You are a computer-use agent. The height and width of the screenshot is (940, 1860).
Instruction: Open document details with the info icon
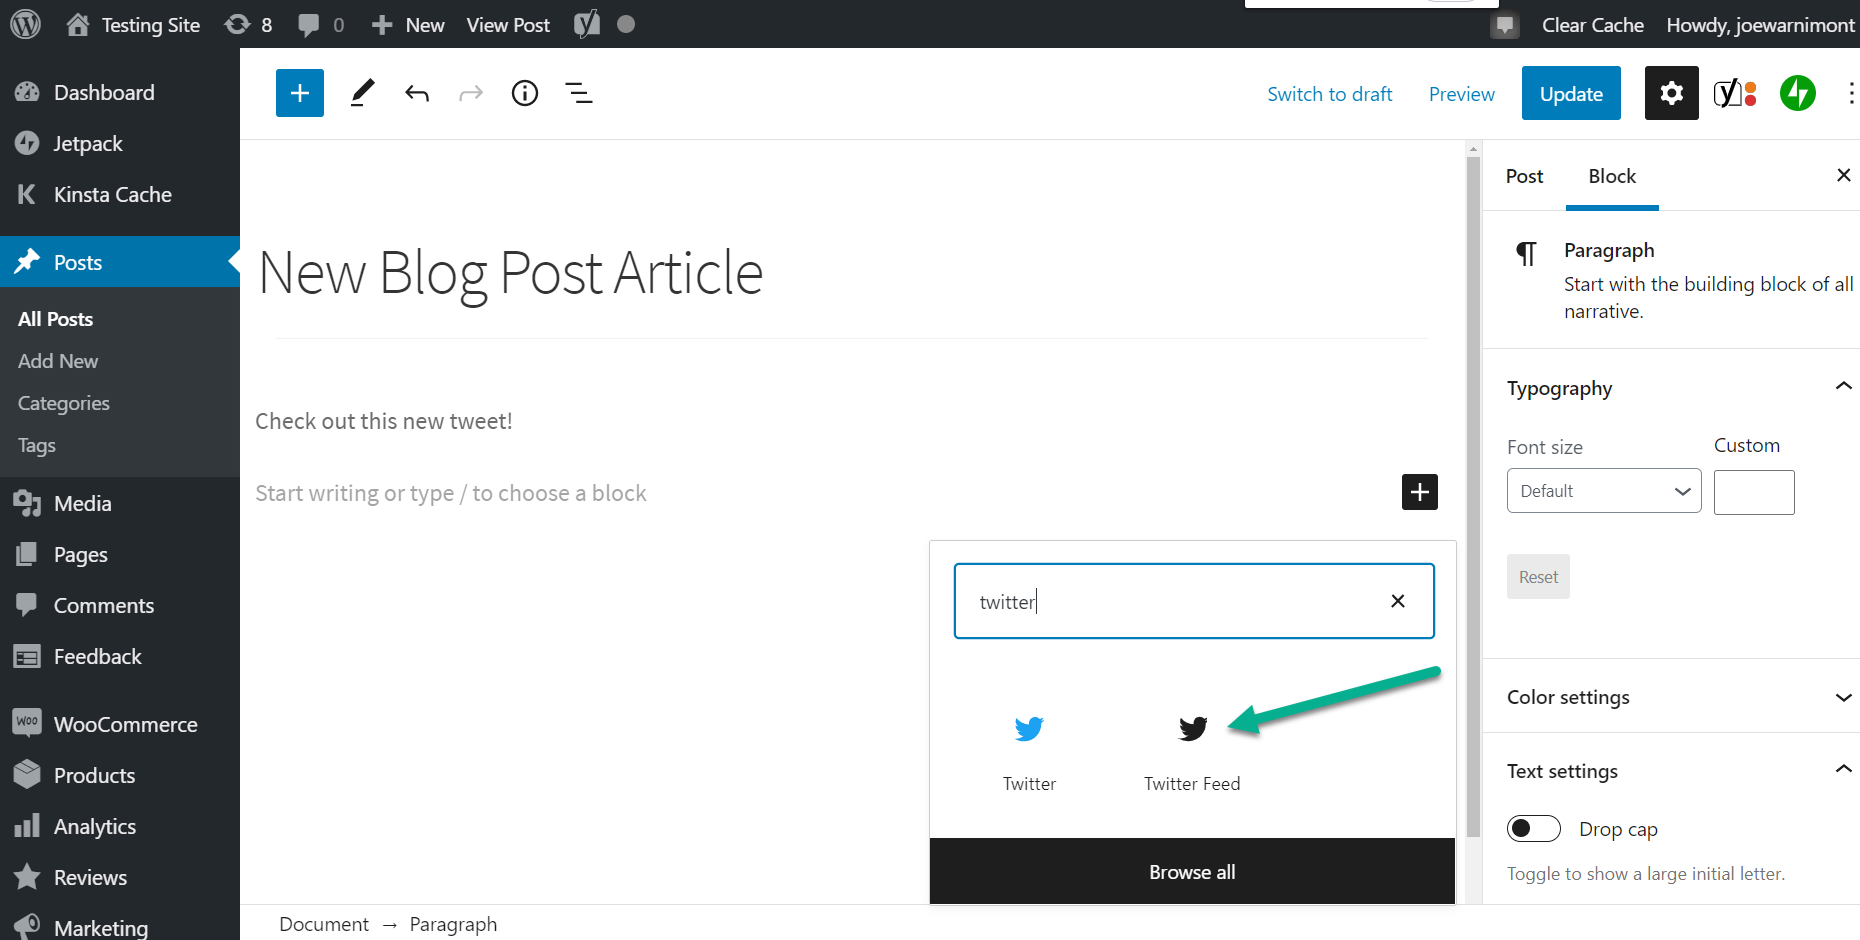pyautogui.click(x=524, y=92)
